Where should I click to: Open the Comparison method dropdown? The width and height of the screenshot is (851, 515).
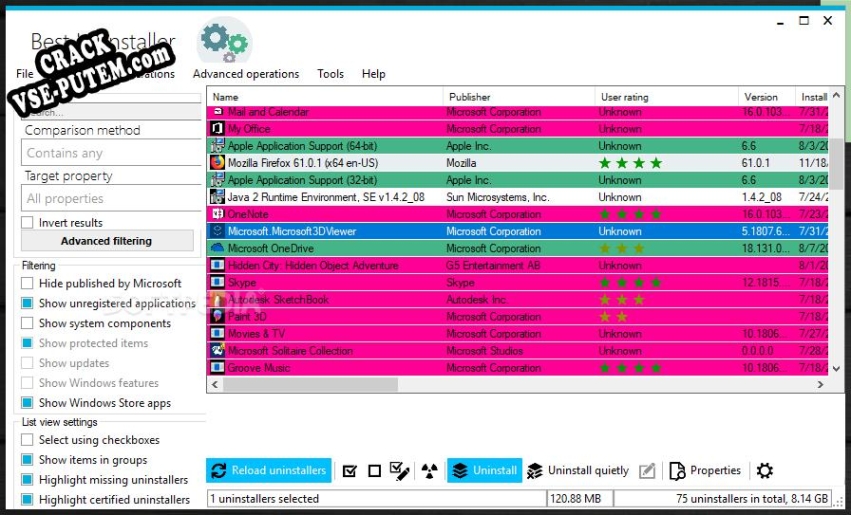click(x=111, y=153)
